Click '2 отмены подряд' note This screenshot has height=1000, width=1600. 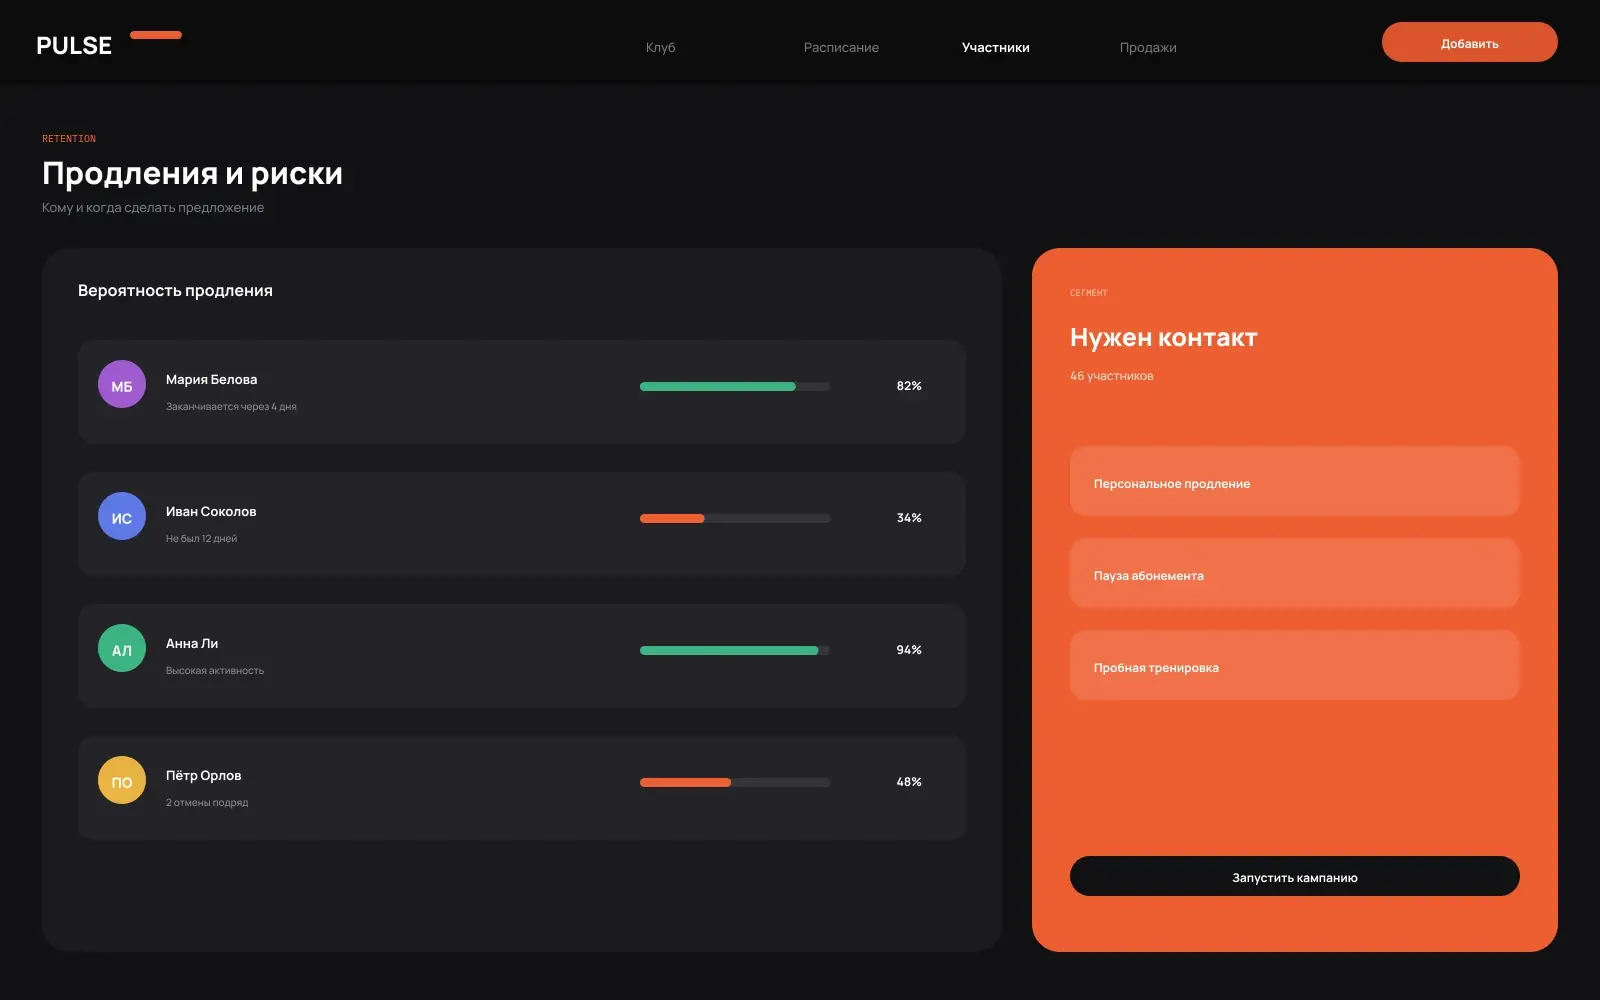pyautogui.click(x=207, y=802)
